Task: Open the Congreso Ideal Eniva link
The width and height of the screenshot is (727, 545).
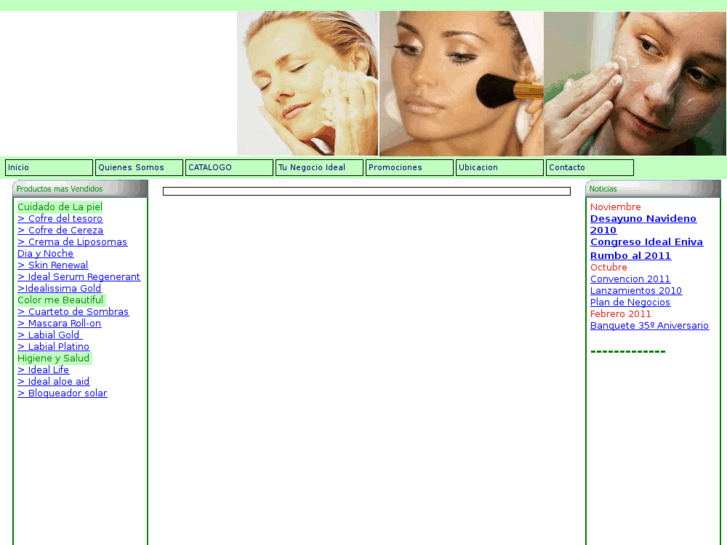Action: (646, 242)
